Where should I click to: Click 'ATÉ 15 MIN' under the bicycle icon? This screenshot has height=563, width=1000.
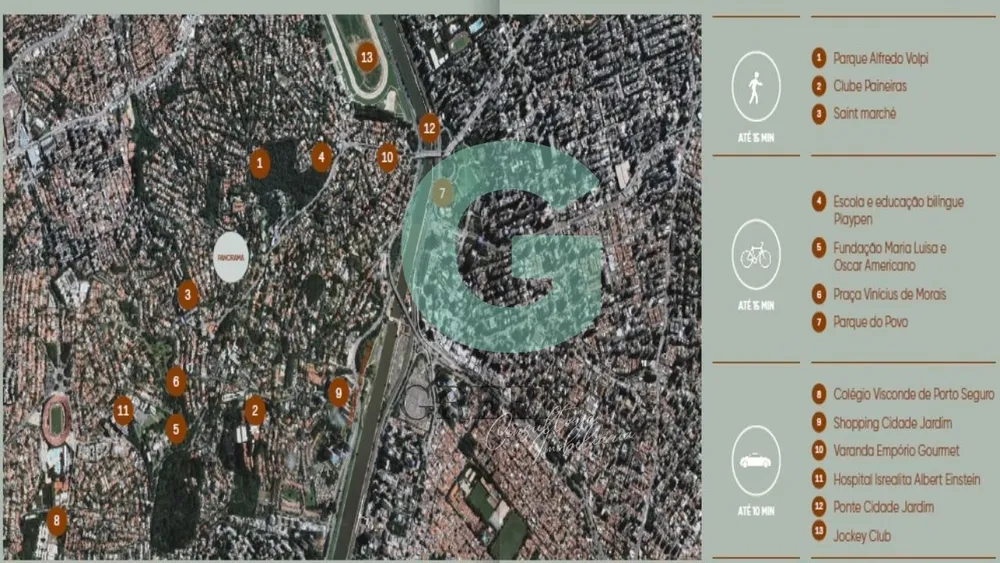click(x=756, y=306)
